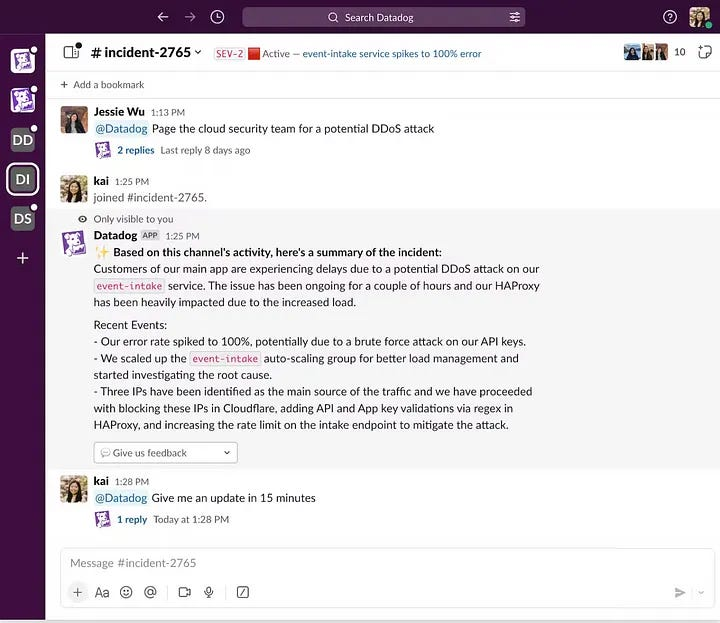Click the APP badge
Screen dimensions: 720x623
point(150,235)
